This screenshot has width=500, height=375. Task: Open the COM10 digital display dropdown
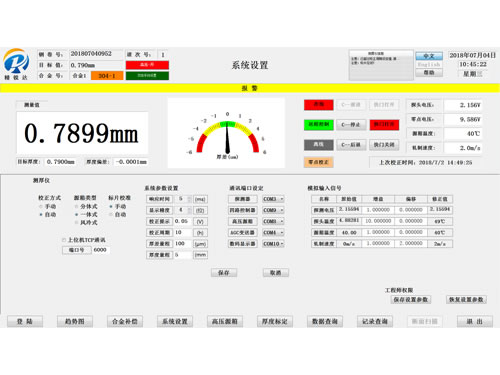[273, 244]
